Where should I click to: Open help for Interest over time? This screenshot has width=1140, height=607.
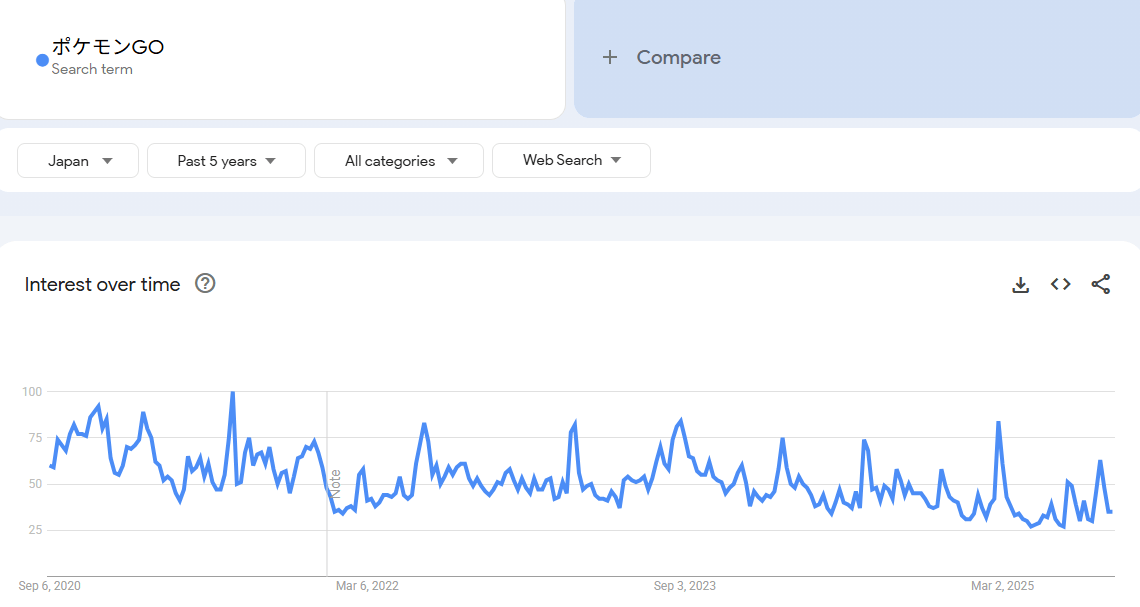pos(205,284)
